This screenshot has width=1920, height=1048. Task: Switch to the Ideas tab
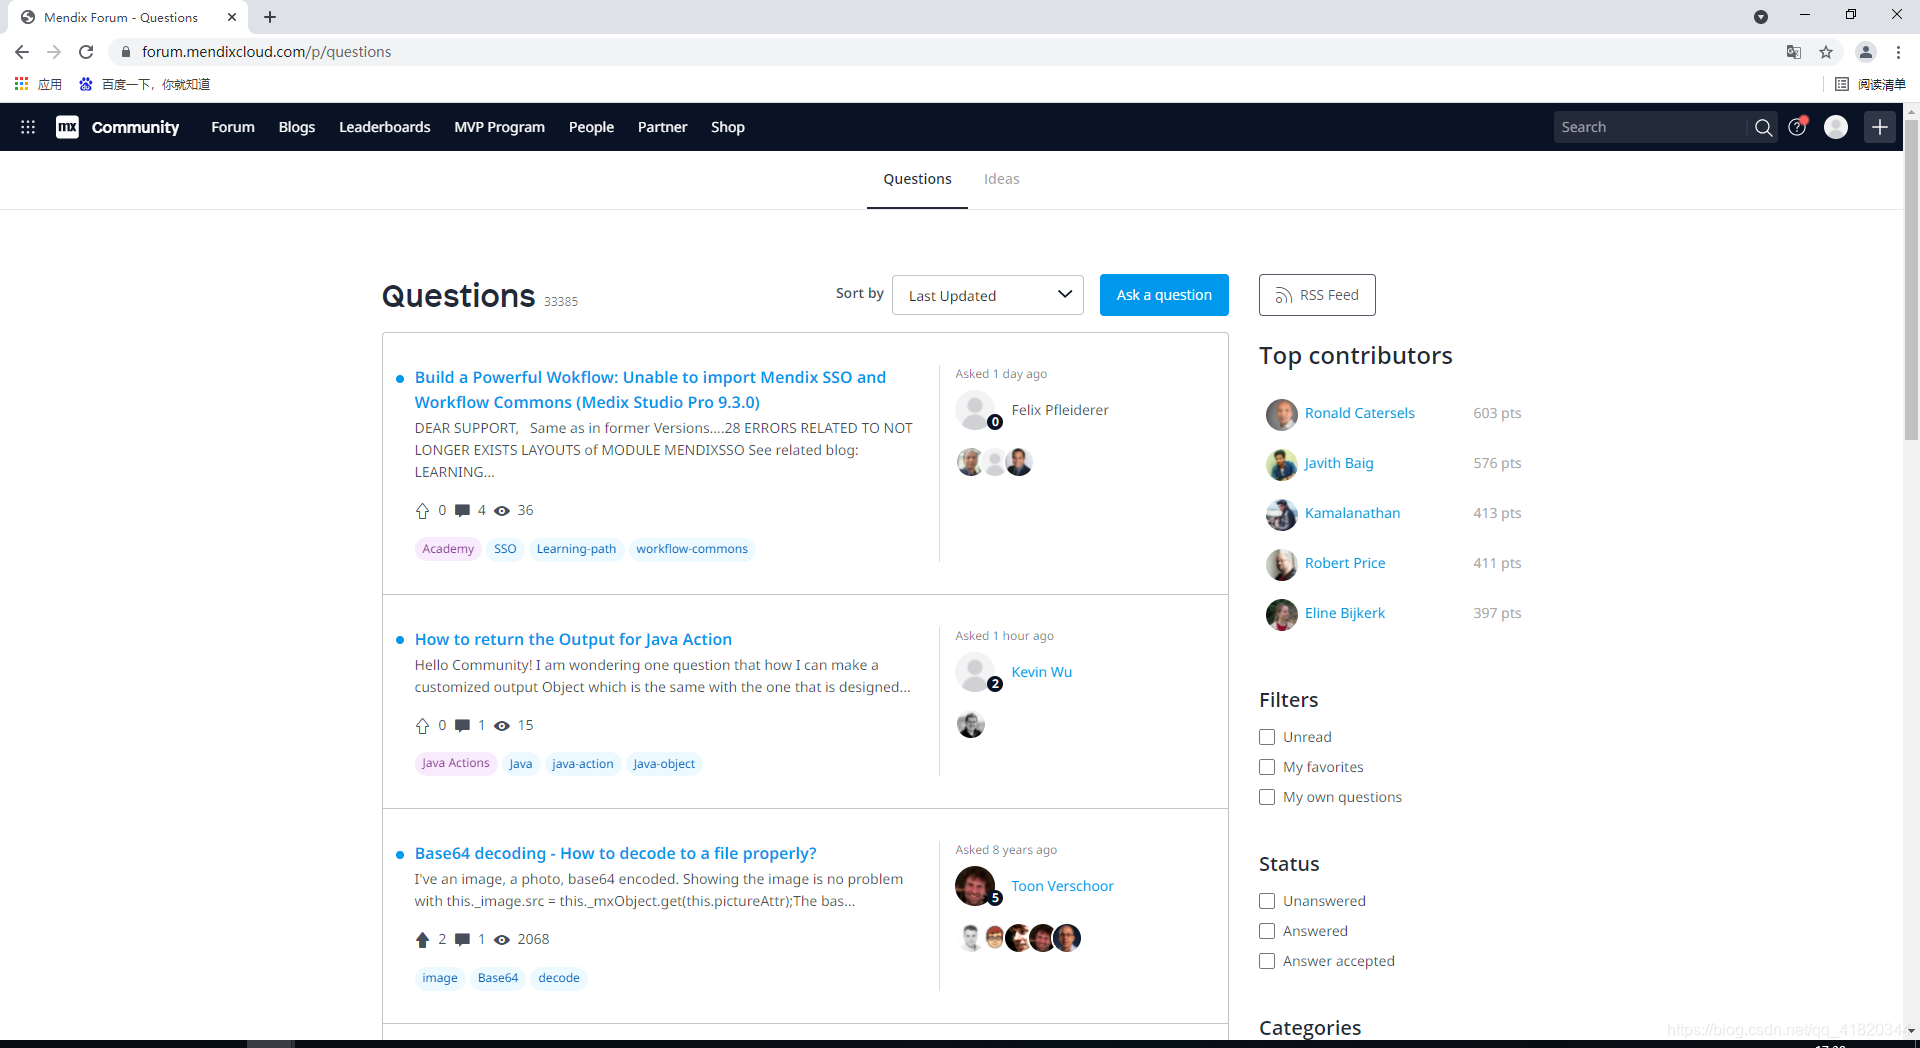1002,179
